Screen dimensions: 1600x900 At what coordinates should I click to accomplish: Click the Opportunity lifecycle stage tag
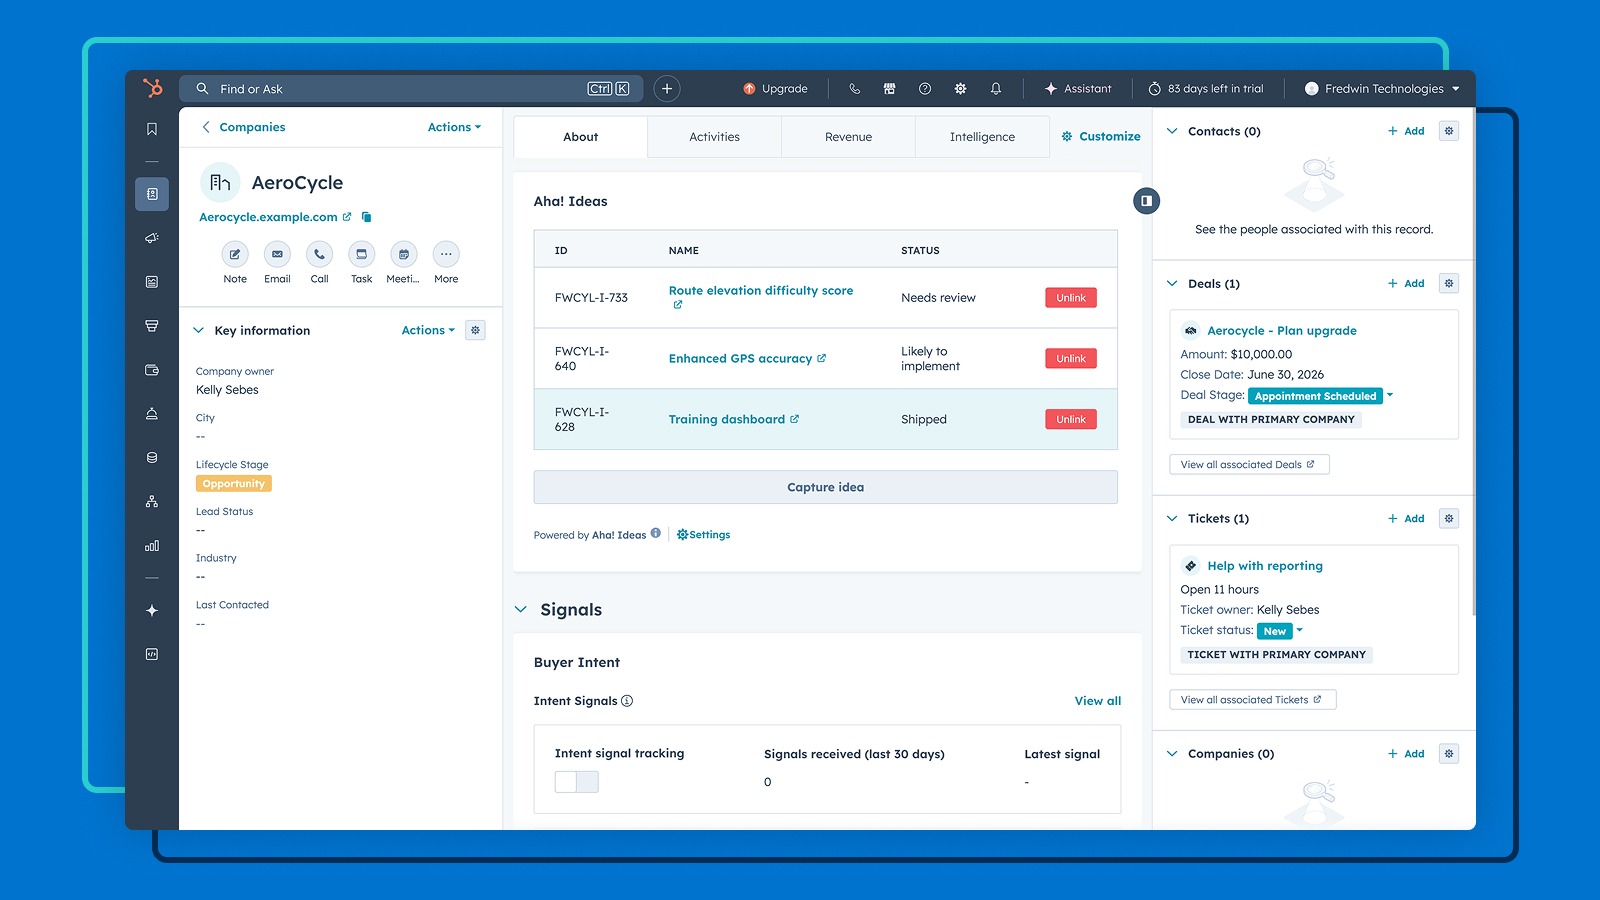234,484
